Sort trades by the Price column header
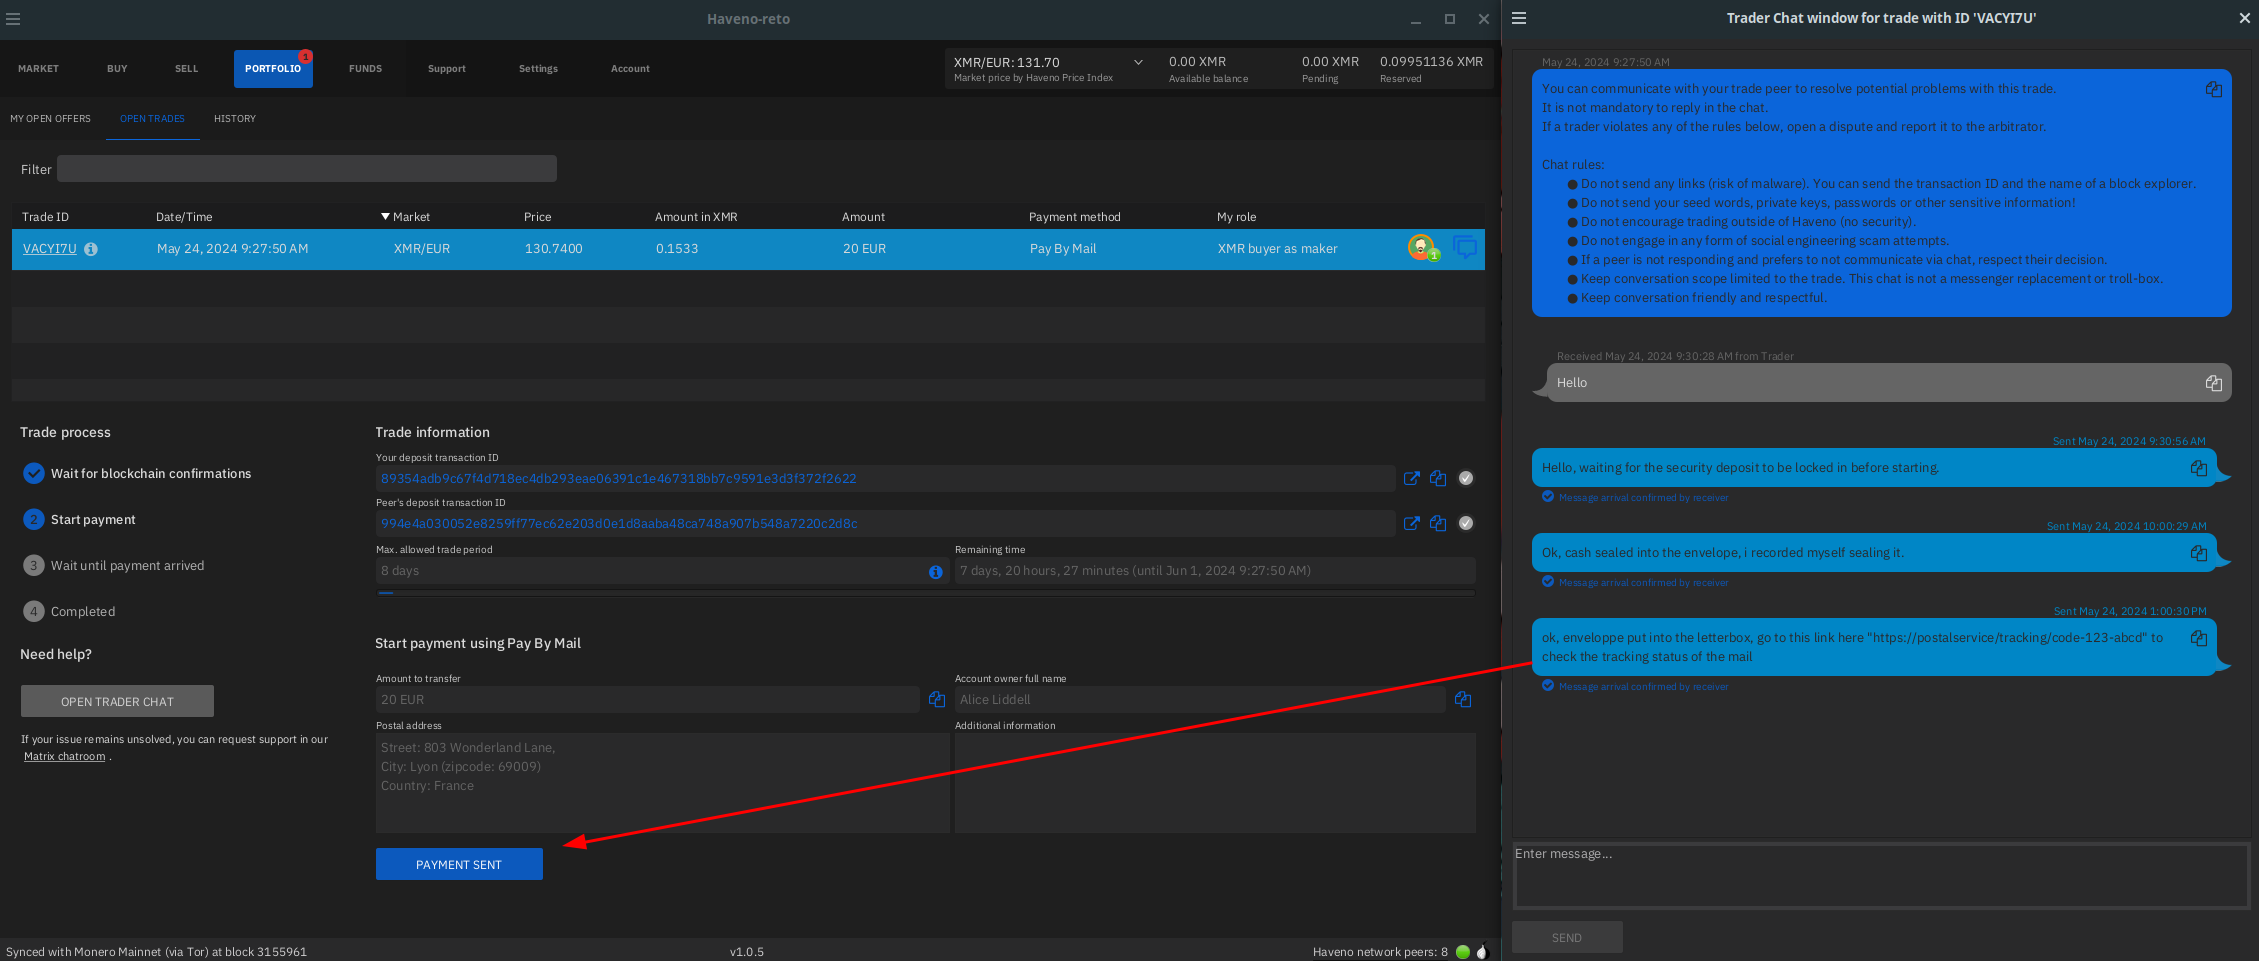Screen dimensions: 2259x961 coord(537,217)
